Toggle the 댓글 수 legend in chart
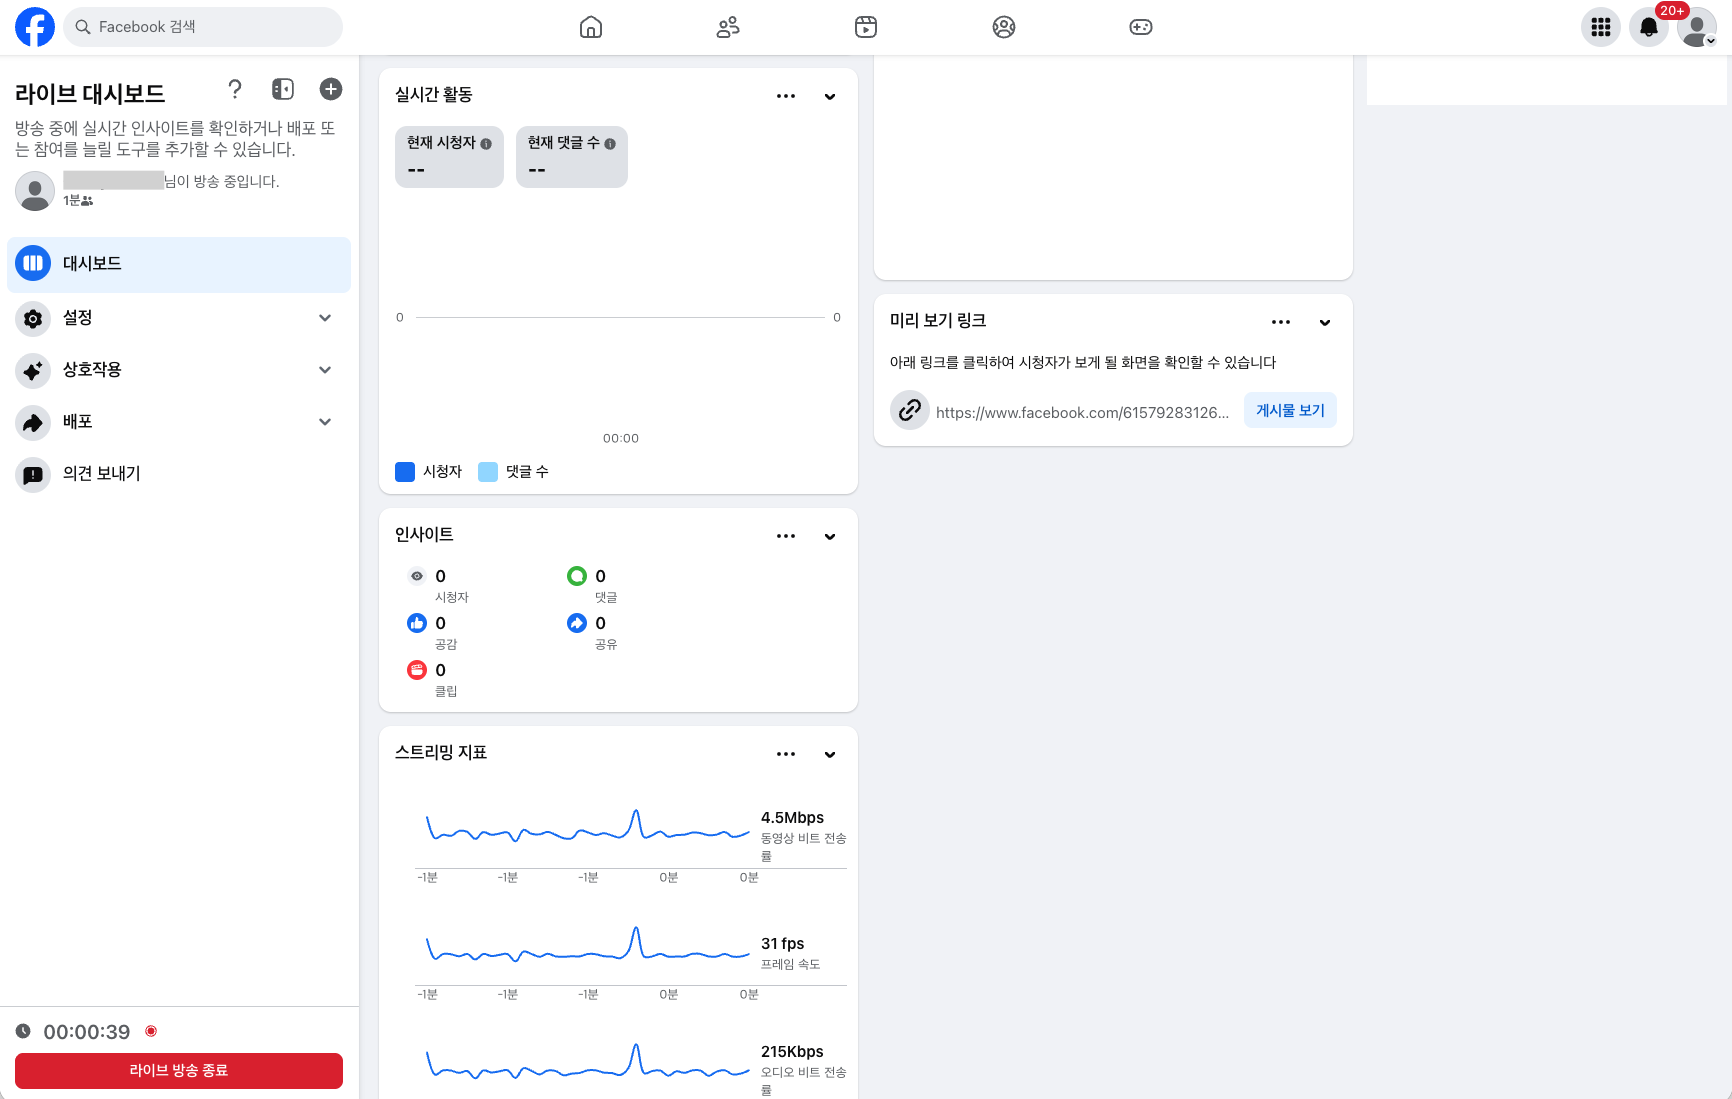The width and height of the screenshot is (1732, 1099). point(513,471)
